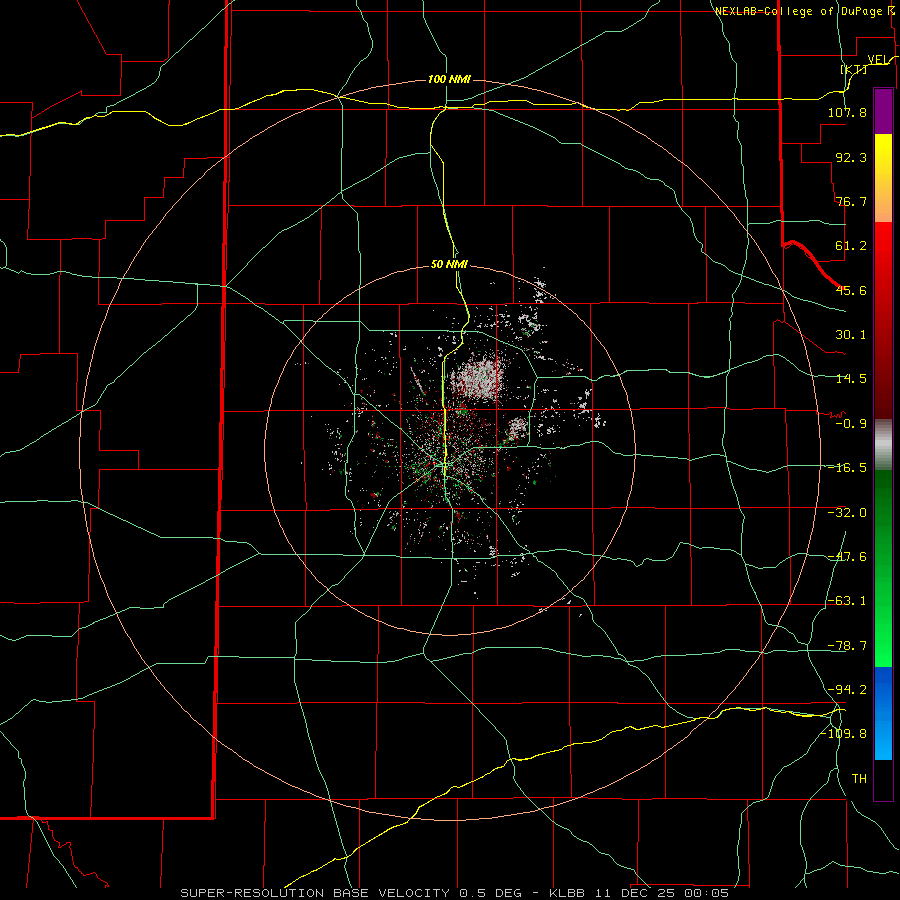The height and width of the screenshot is (900, 900).
Task: Click the red segment of the velocity color bar
Action: [x=883, y=320]
